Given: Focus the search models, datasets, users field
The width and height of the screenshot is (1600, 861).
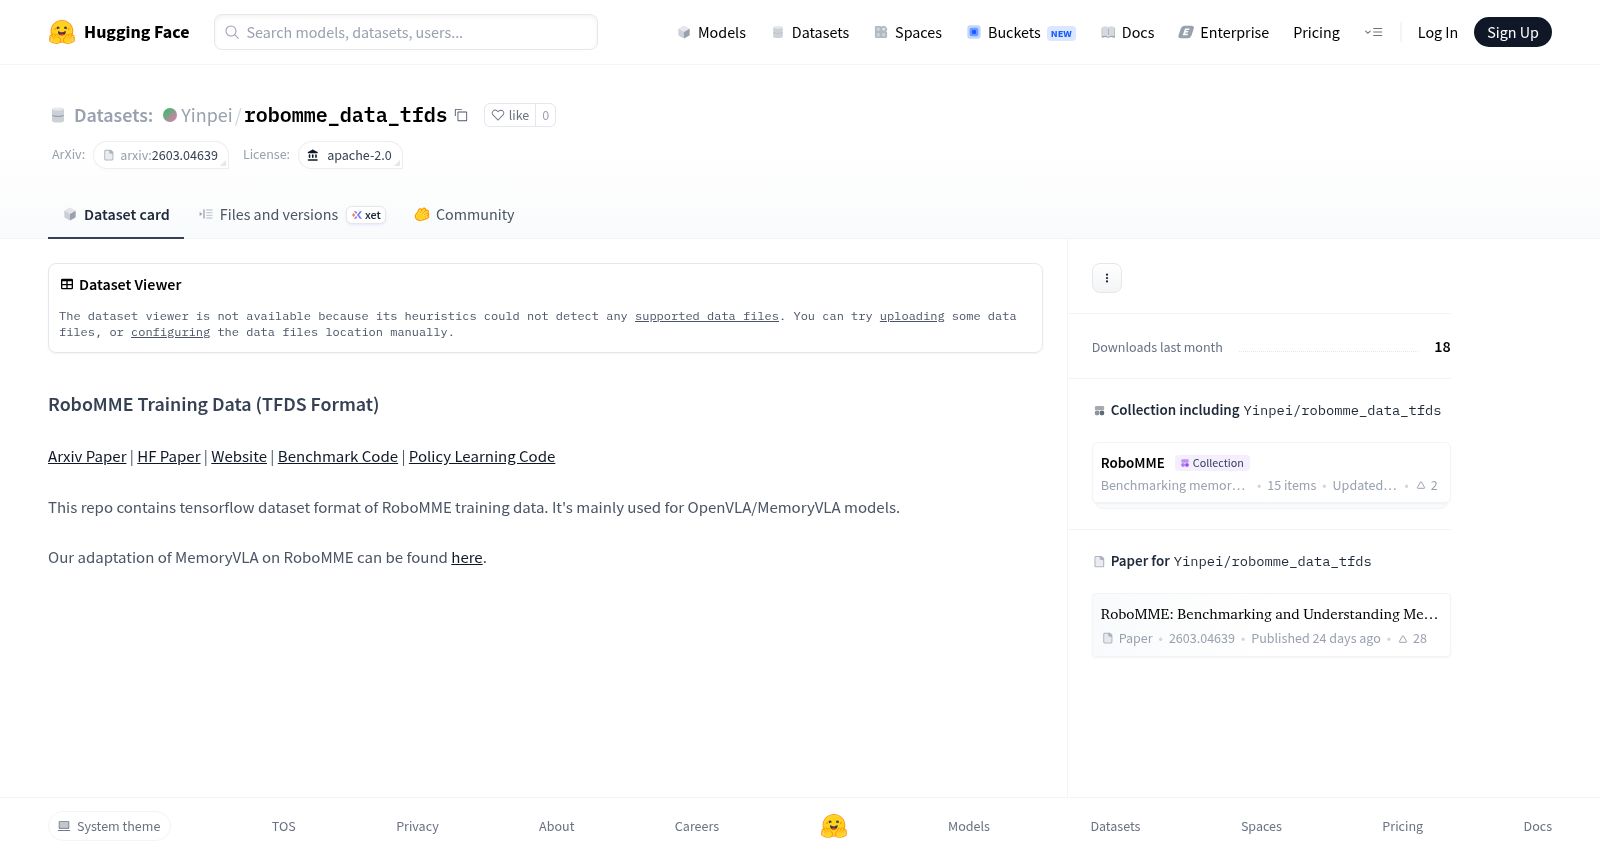Looking at the screenshot, I should point(406,32).
